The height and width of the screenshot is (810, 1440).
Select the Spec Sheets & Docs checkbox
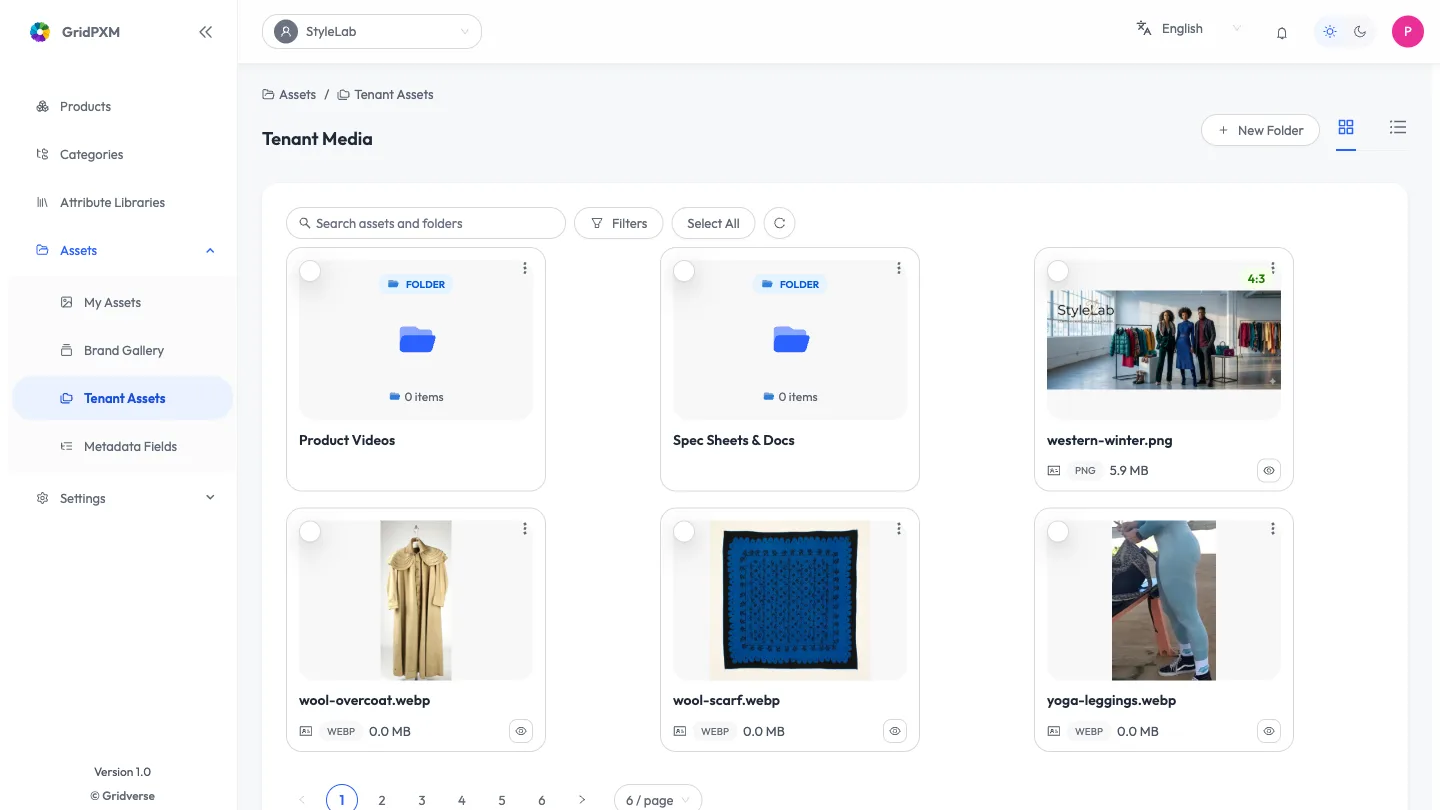(684, 271)
